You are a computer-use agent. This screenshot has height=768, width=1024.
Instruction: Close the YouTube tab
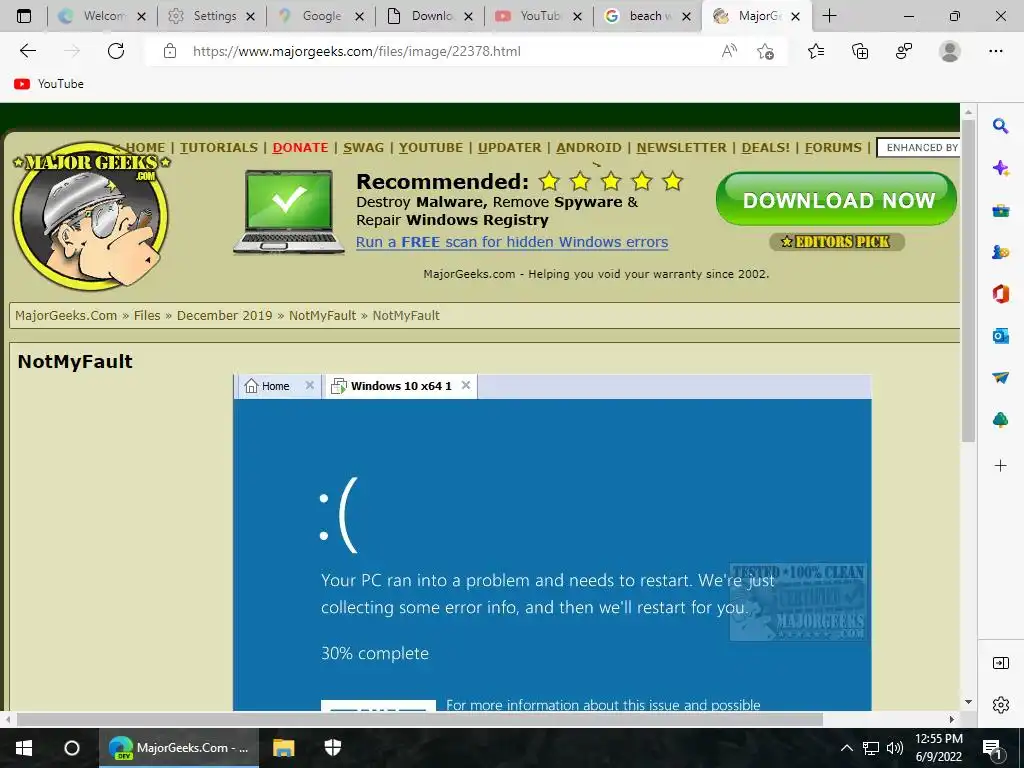577,16
